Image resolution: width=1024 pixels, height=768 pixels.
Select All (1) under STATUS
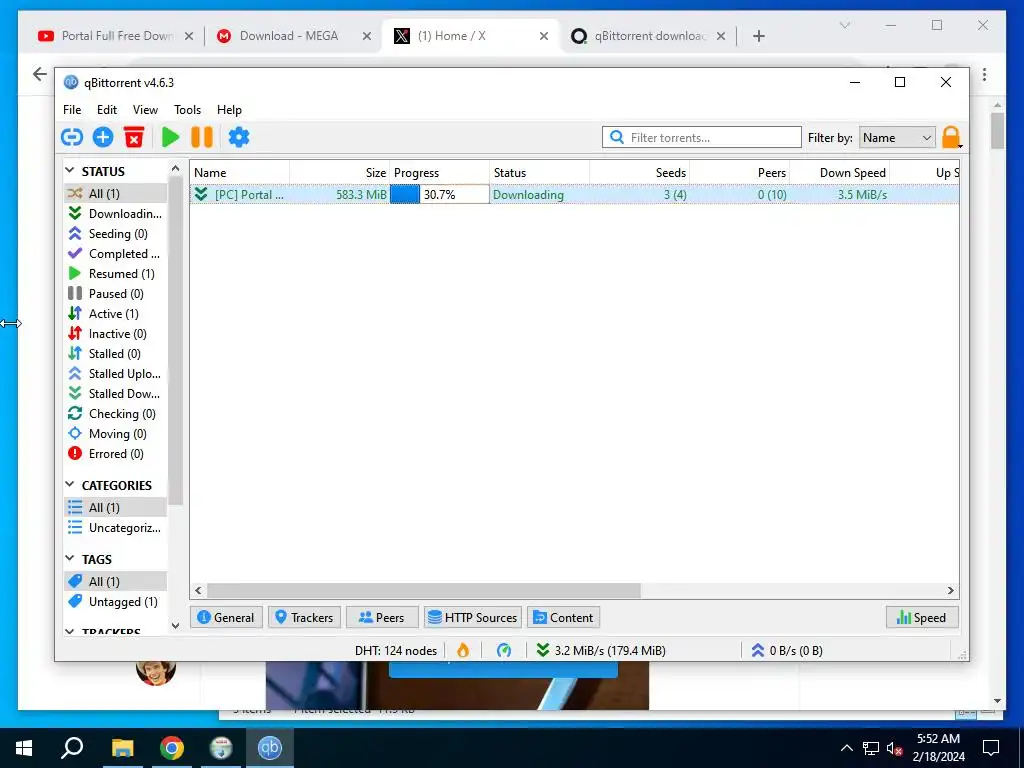(116, 193)
